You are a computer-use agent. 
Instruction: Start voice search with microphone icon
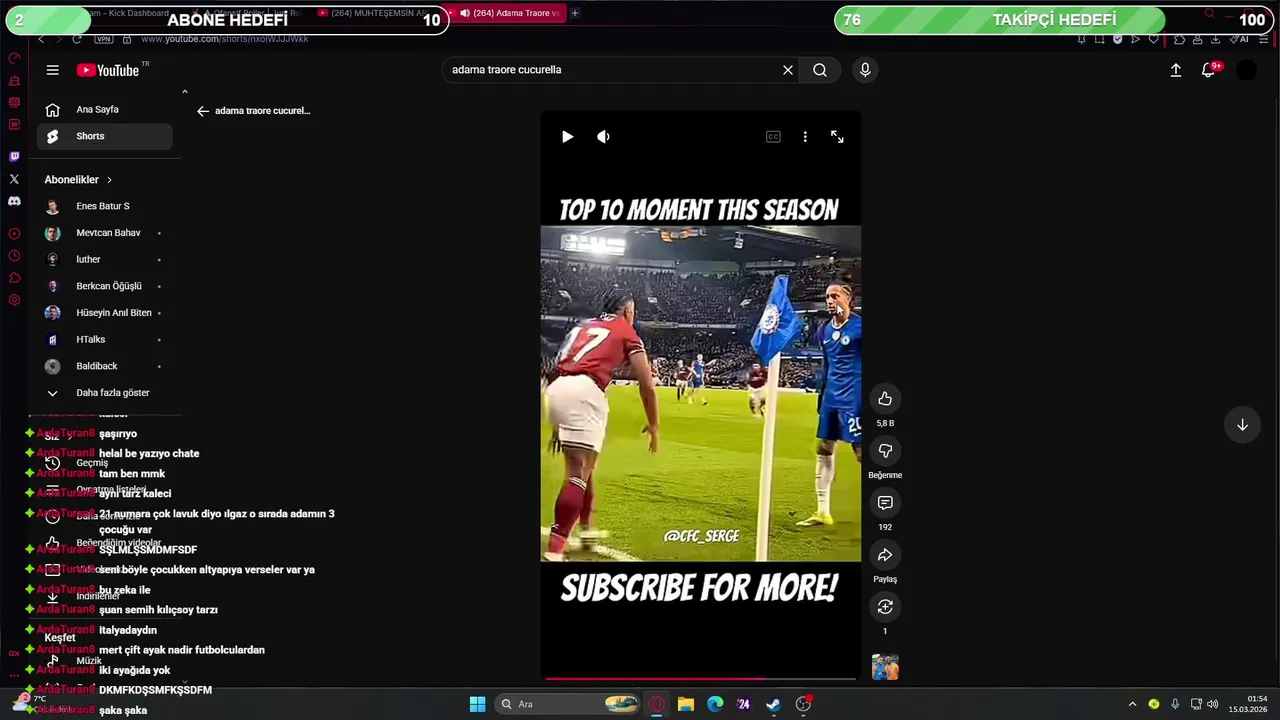865,70
